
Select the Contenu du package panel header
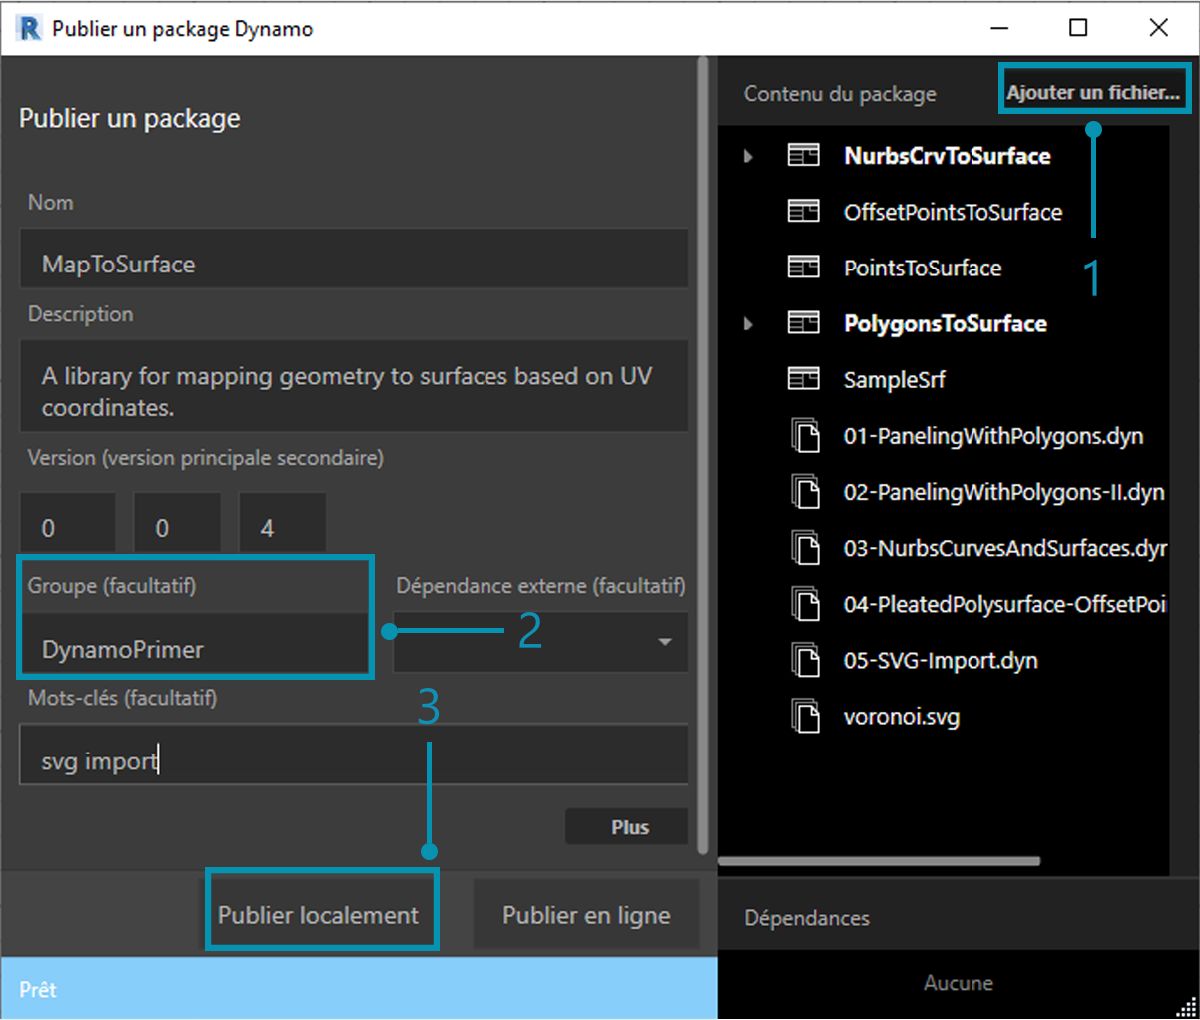(840, 93)
